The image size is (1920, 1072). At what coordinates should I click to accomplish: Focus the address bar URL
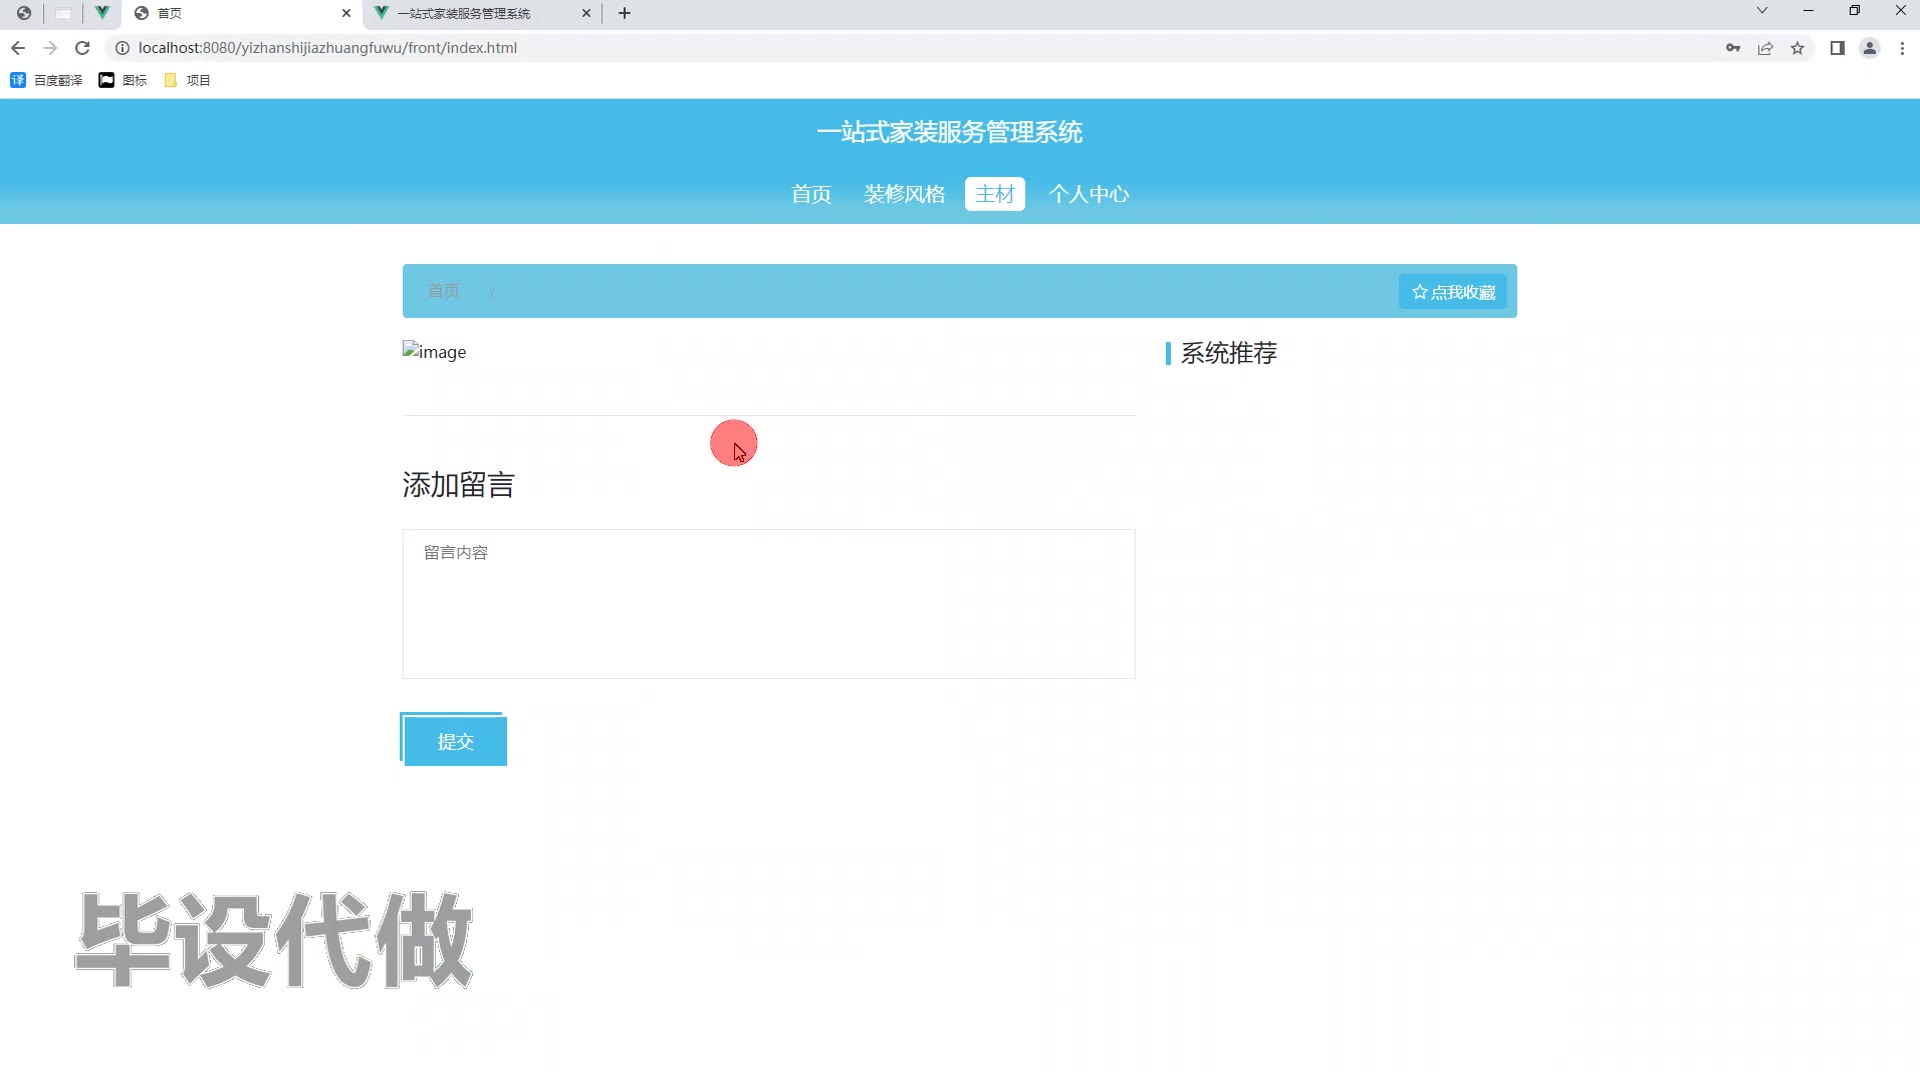click(327, 48)
